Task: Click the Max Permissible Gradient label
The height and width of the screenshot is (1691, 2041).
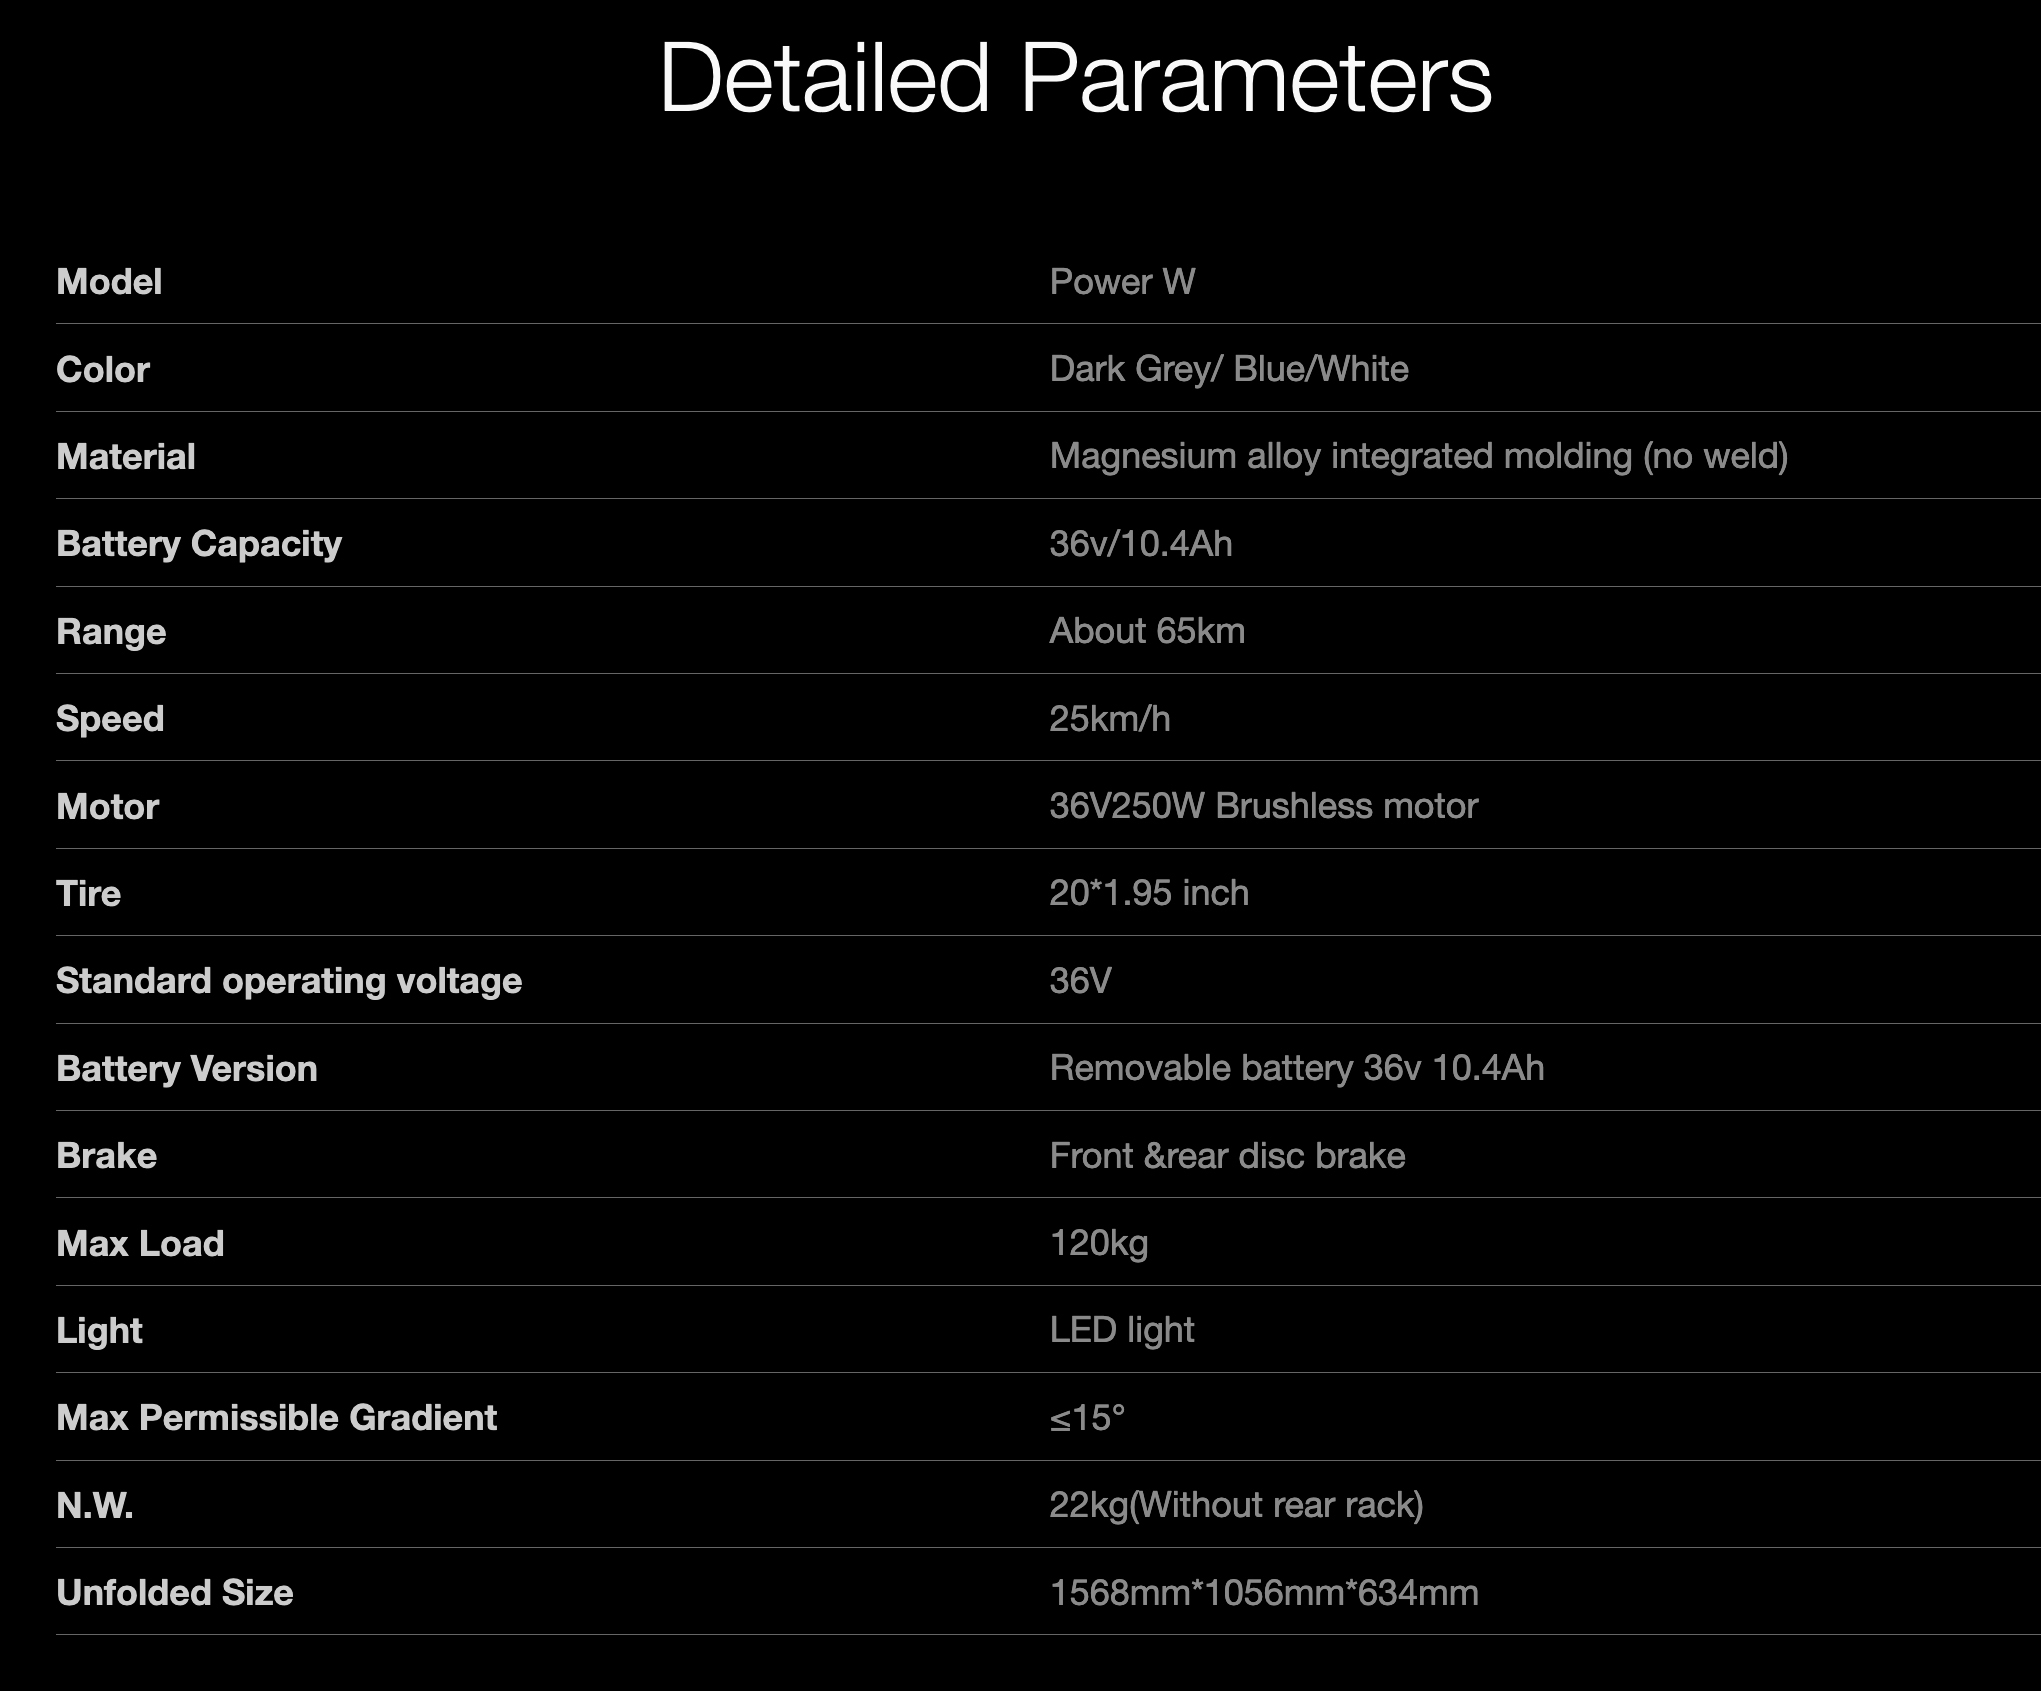Action: [276, 1418]
